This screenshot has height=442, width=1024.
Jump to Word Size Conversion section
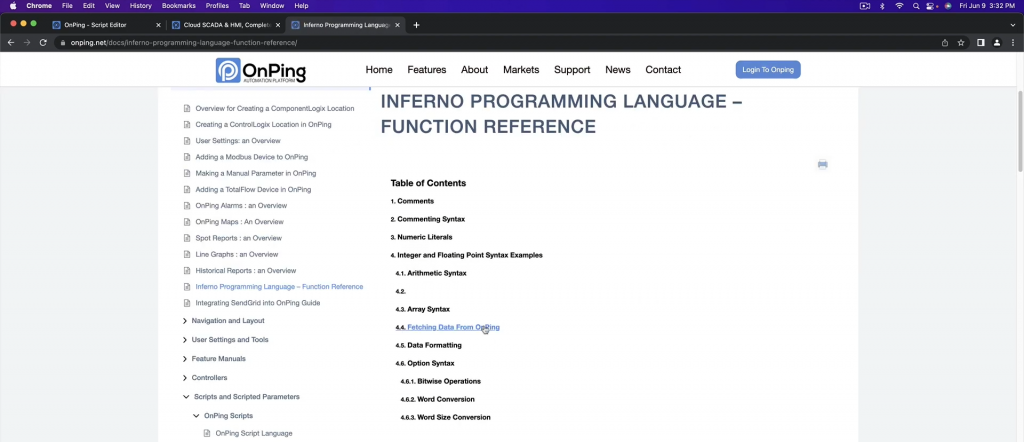pos(454,417)
